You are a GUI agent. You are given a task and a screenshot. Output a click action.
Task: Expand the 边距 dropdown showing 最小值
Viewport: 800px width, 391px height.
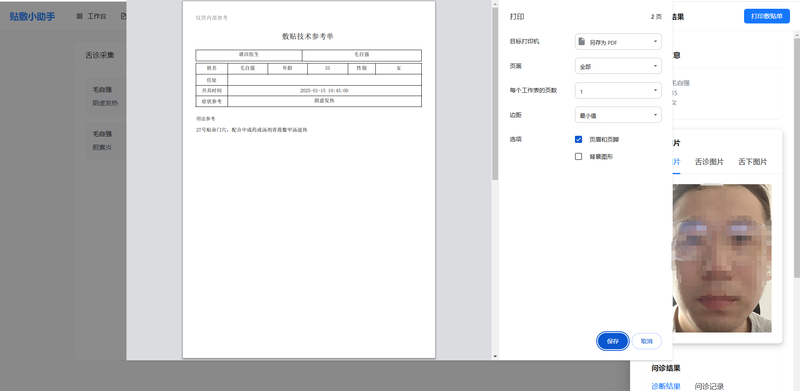618,115
